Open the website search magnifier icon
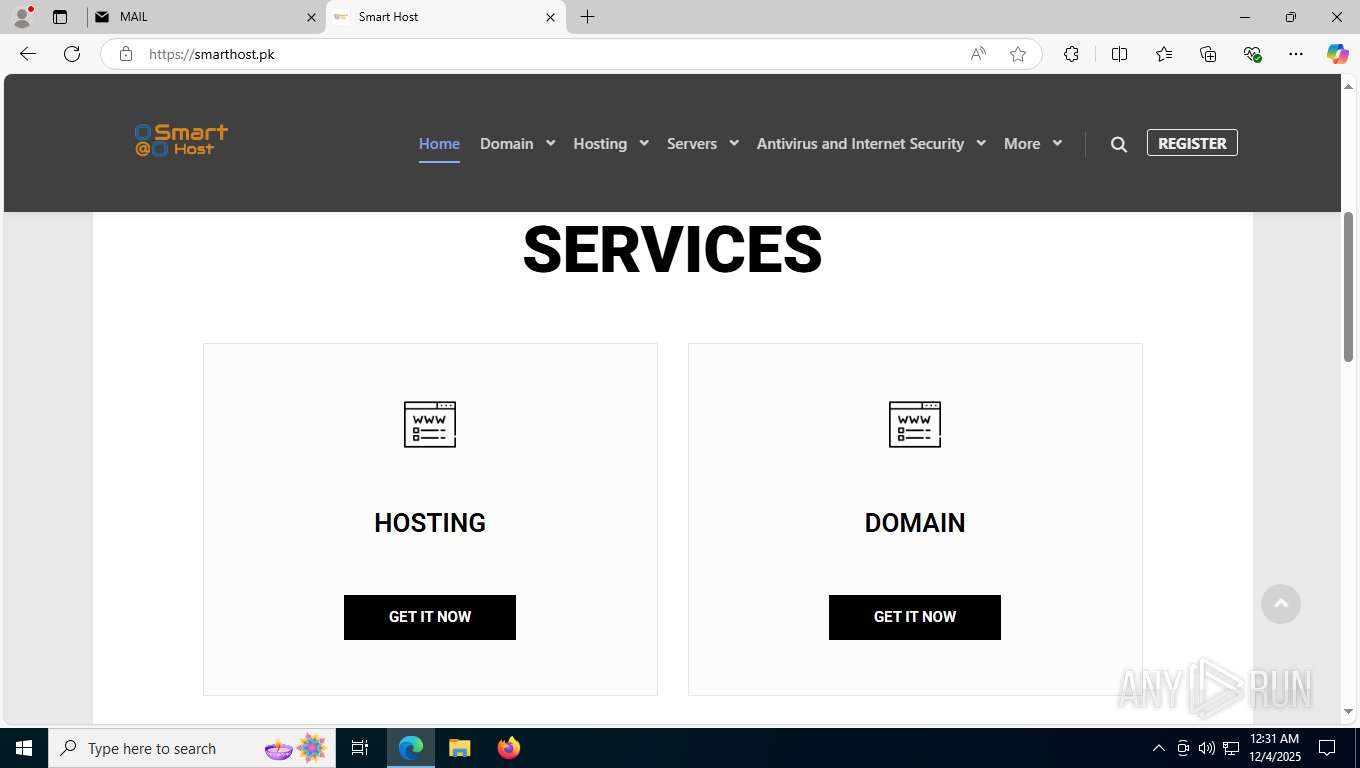The height and width of the screenshot is (768, 1360). pyautogui.click(x=1119, y=144)
